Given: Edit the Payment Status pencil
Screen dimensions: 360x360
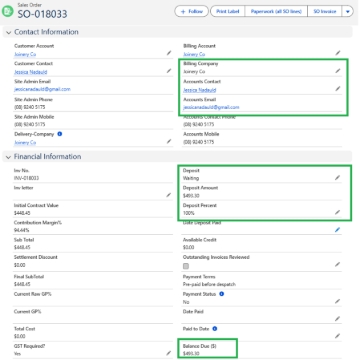Looking at the screenshot, I should pyautogui.click(x=338, y=301).
